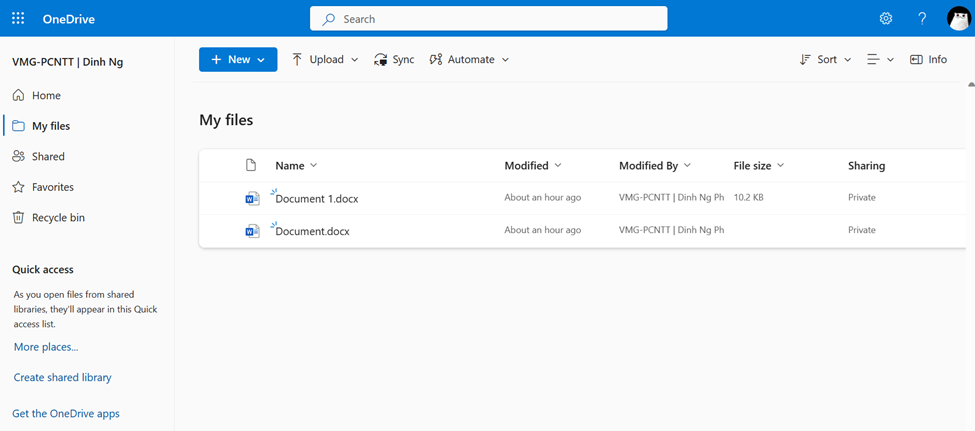Expand the Upload dropdown chevron

click(354, 60)
